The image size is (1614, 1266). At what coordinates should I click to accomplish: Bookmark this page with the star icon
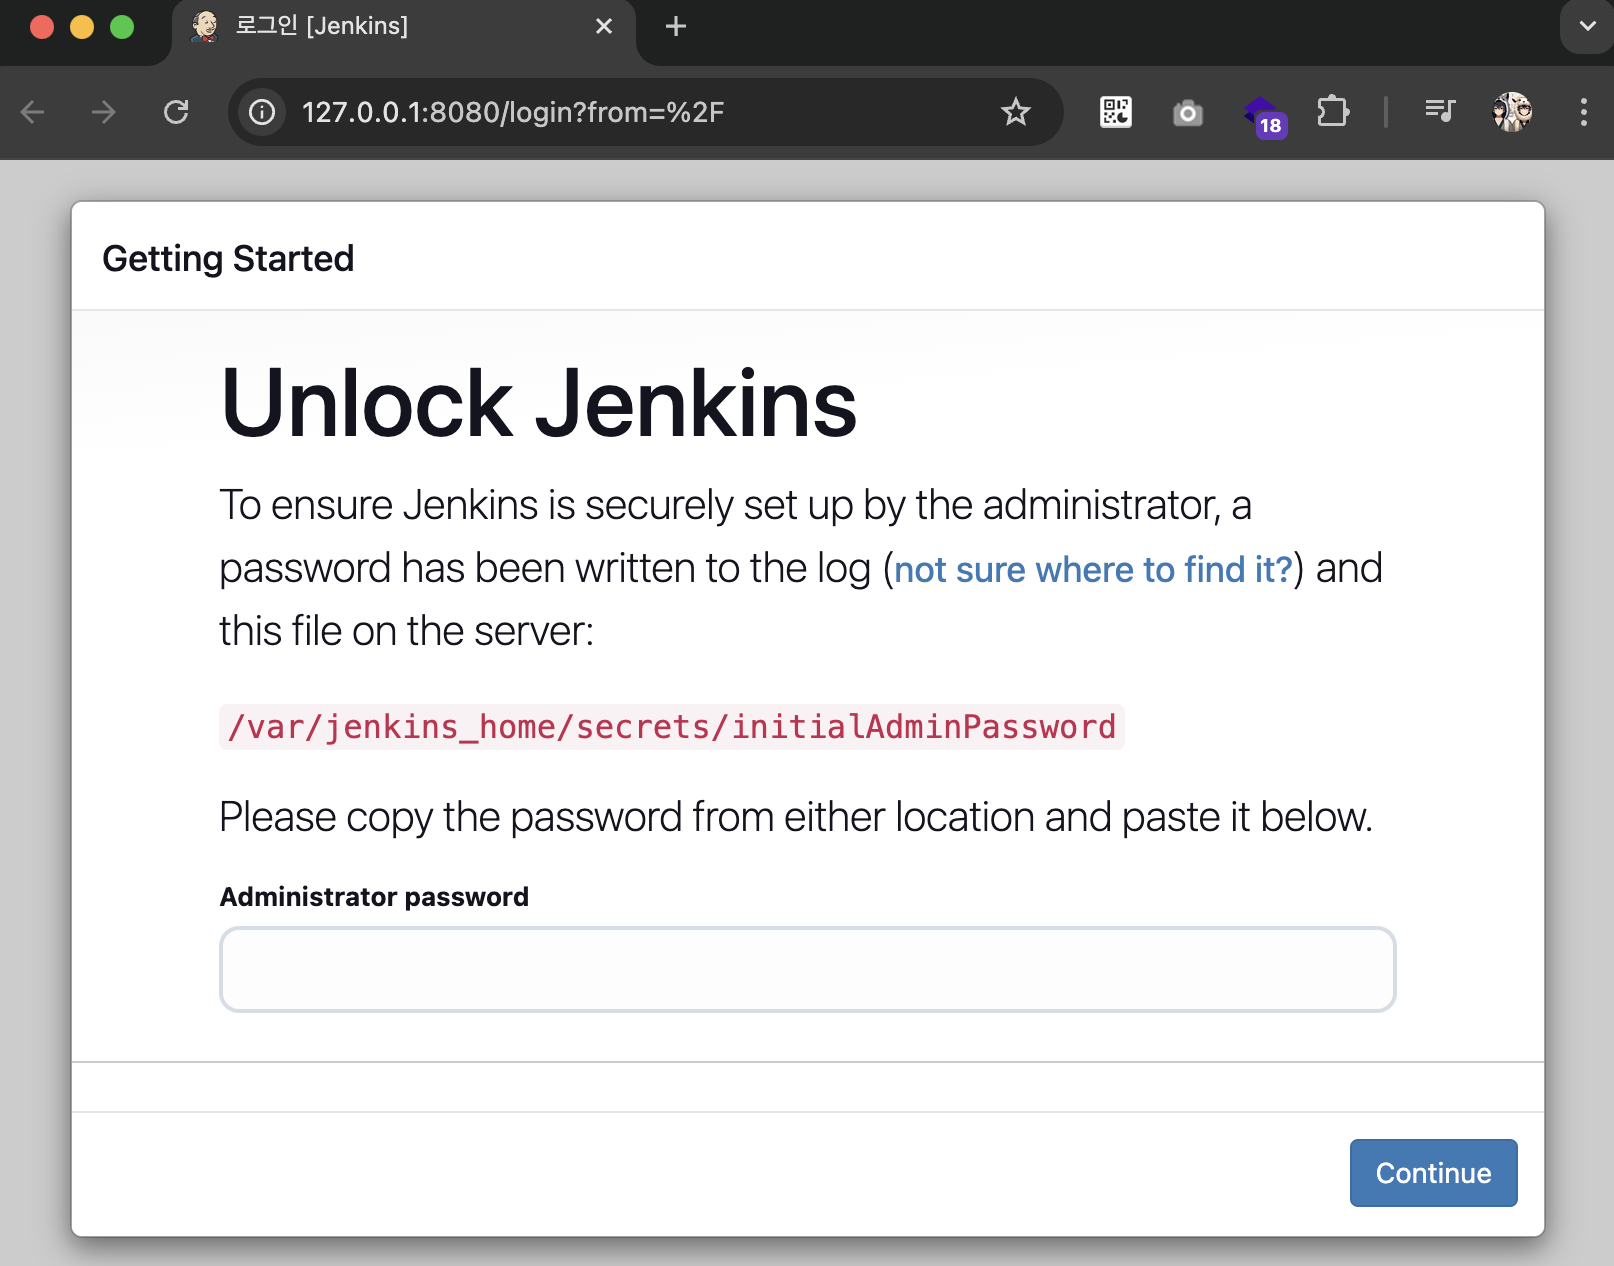[x=1015, y=112]
